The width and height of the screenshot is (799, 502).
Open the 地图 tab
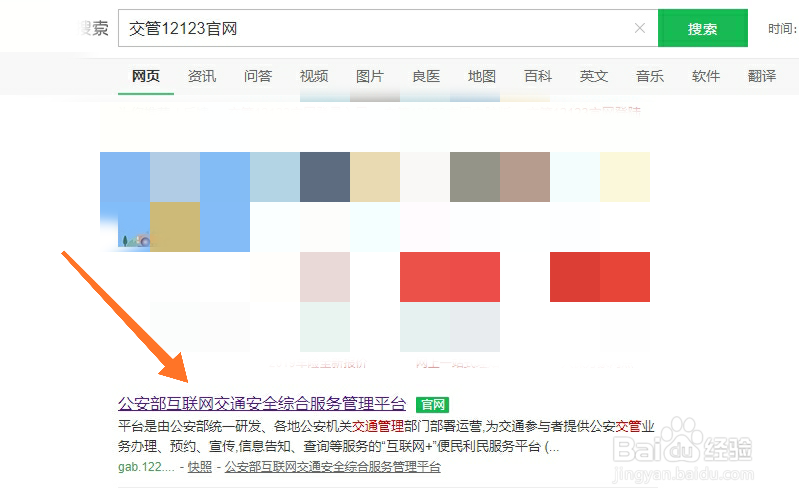(x=482, y=76)
